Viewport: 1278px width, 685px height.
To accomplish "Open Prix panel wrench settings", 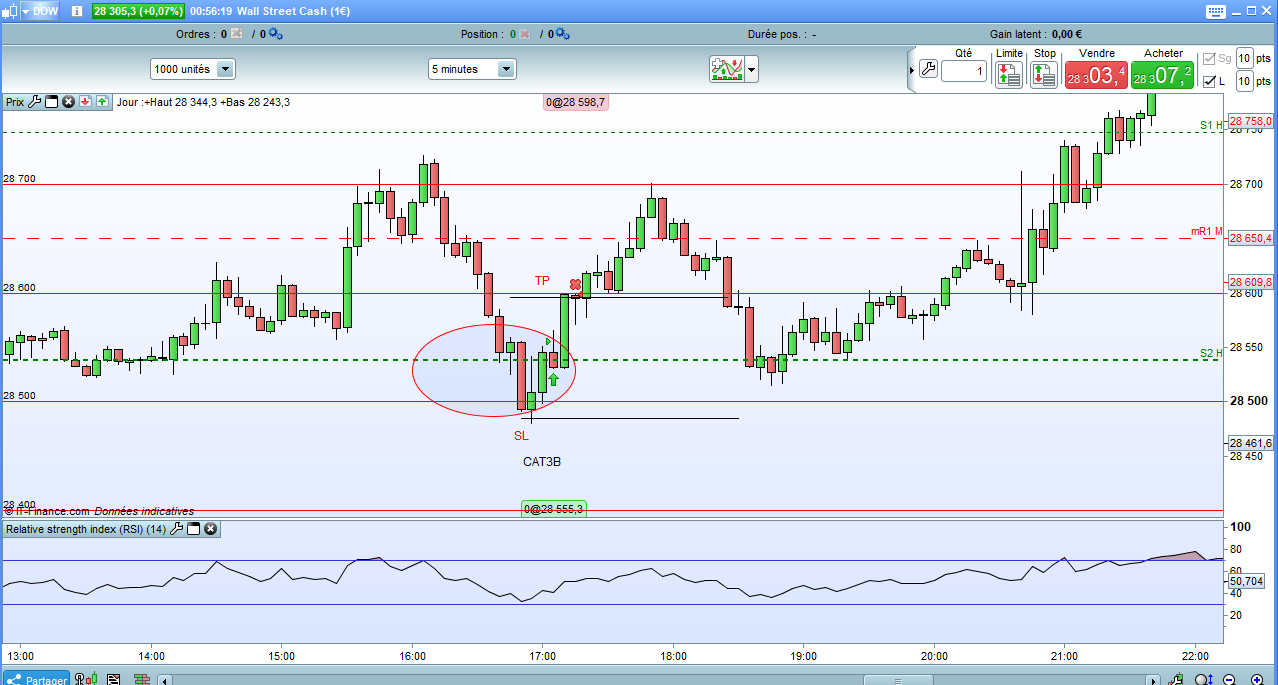I will coord(35,101).
